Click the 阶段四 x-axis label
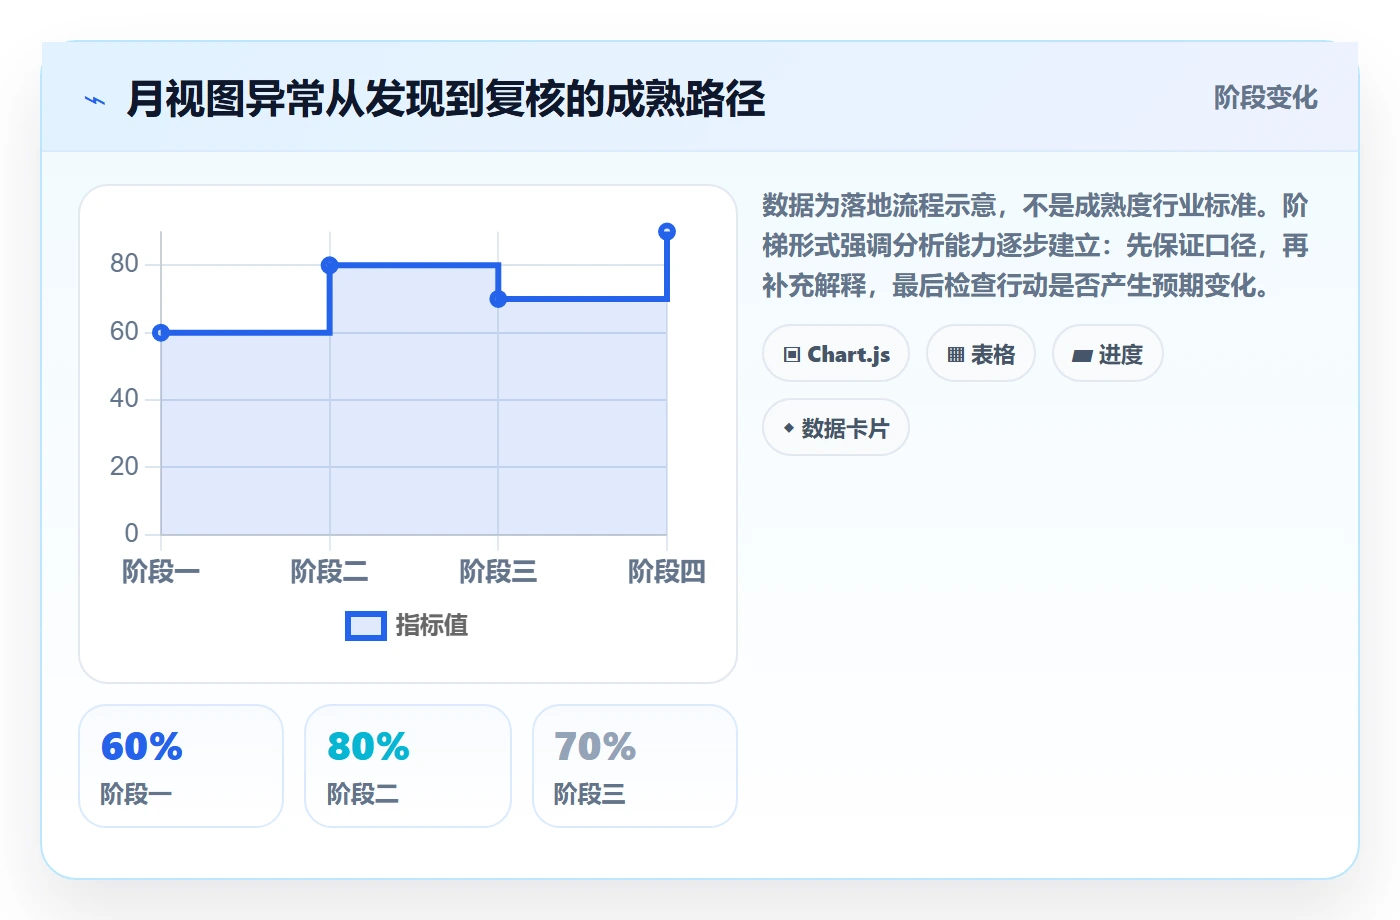 click(x=667, y=572)
